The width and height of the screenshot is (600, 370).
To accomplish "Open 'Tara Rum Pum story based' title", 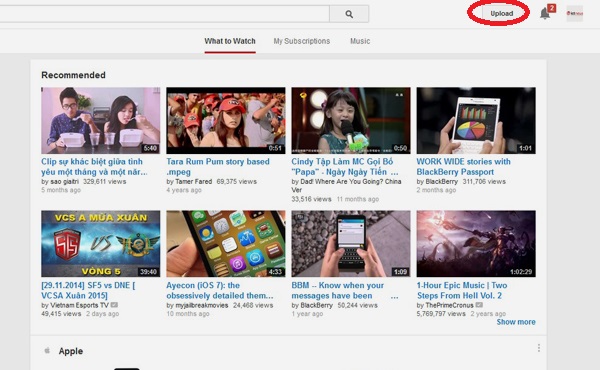I will coord(218,167).
